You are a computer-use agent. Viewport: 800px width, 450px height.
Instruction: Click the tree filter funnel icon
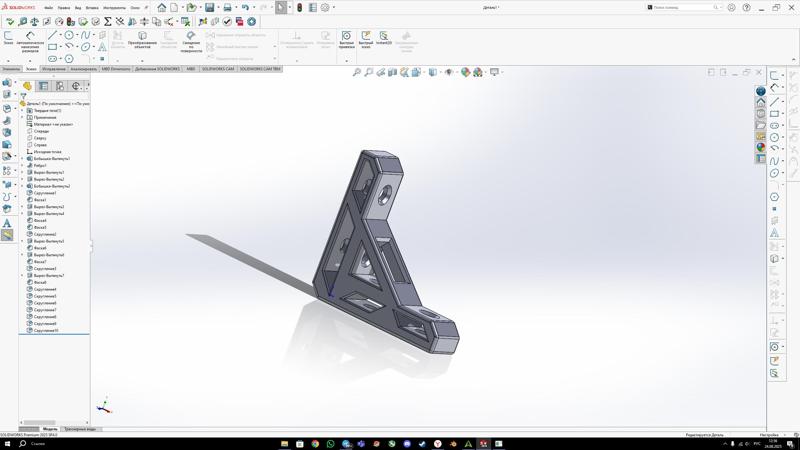(x=23, y=96)
